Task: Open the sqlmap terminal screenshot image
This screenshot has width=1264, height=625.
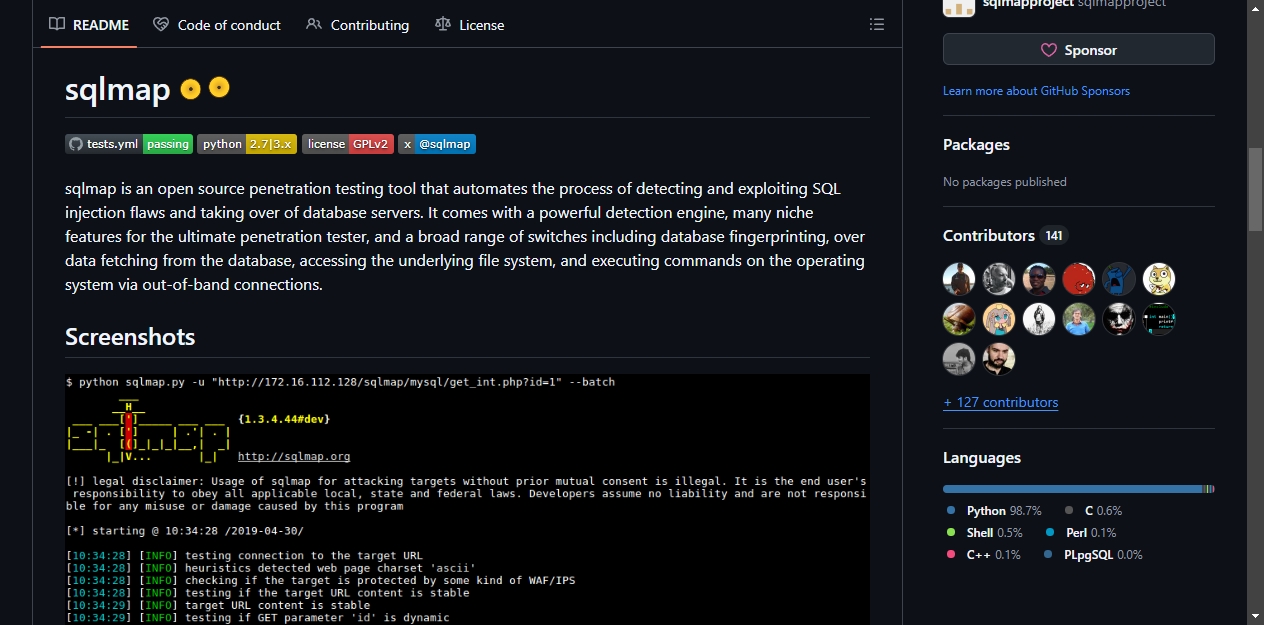Action: pos(467,499)
